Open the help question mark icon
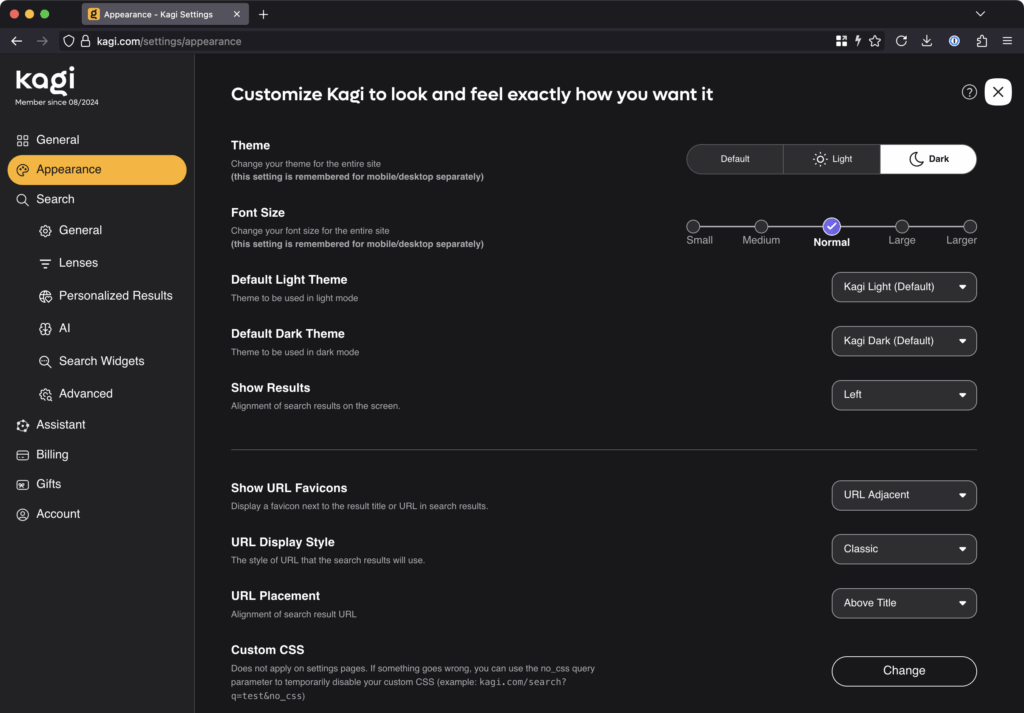Image resolution: width=1024 pixels, height=713 pixels. coord(969,92)
